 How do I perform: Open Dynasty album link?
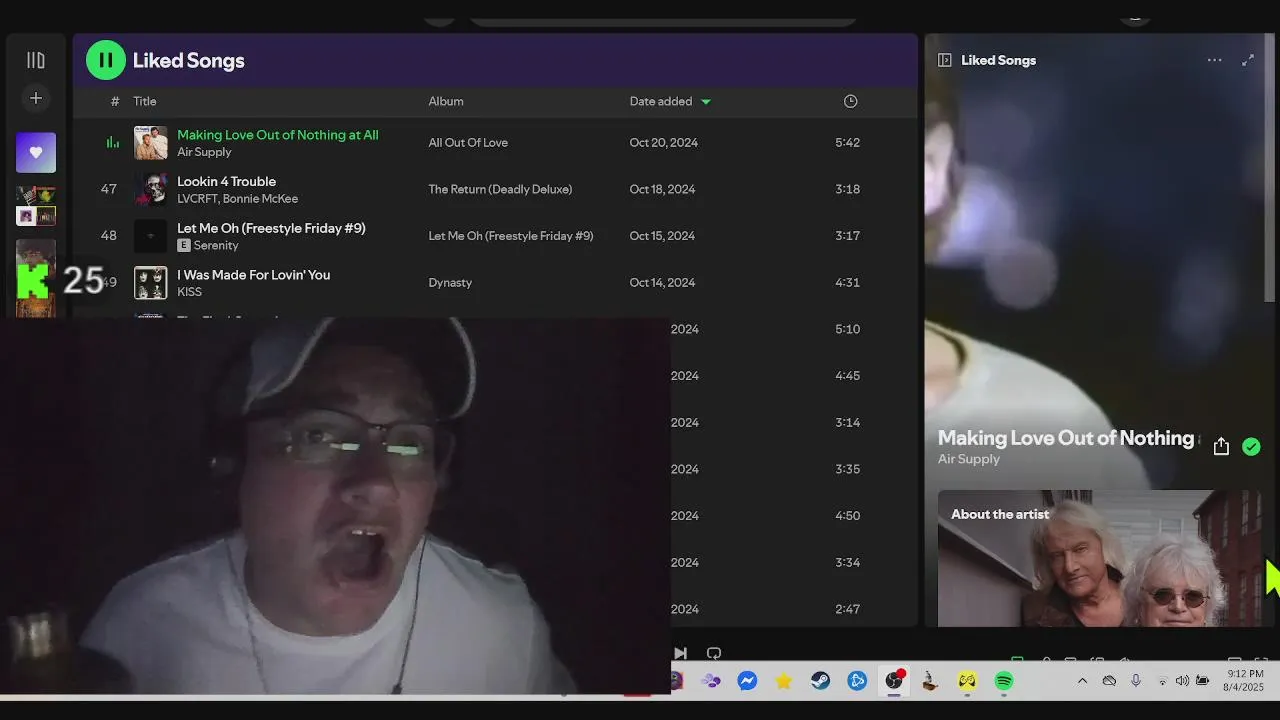click(450, 283)
